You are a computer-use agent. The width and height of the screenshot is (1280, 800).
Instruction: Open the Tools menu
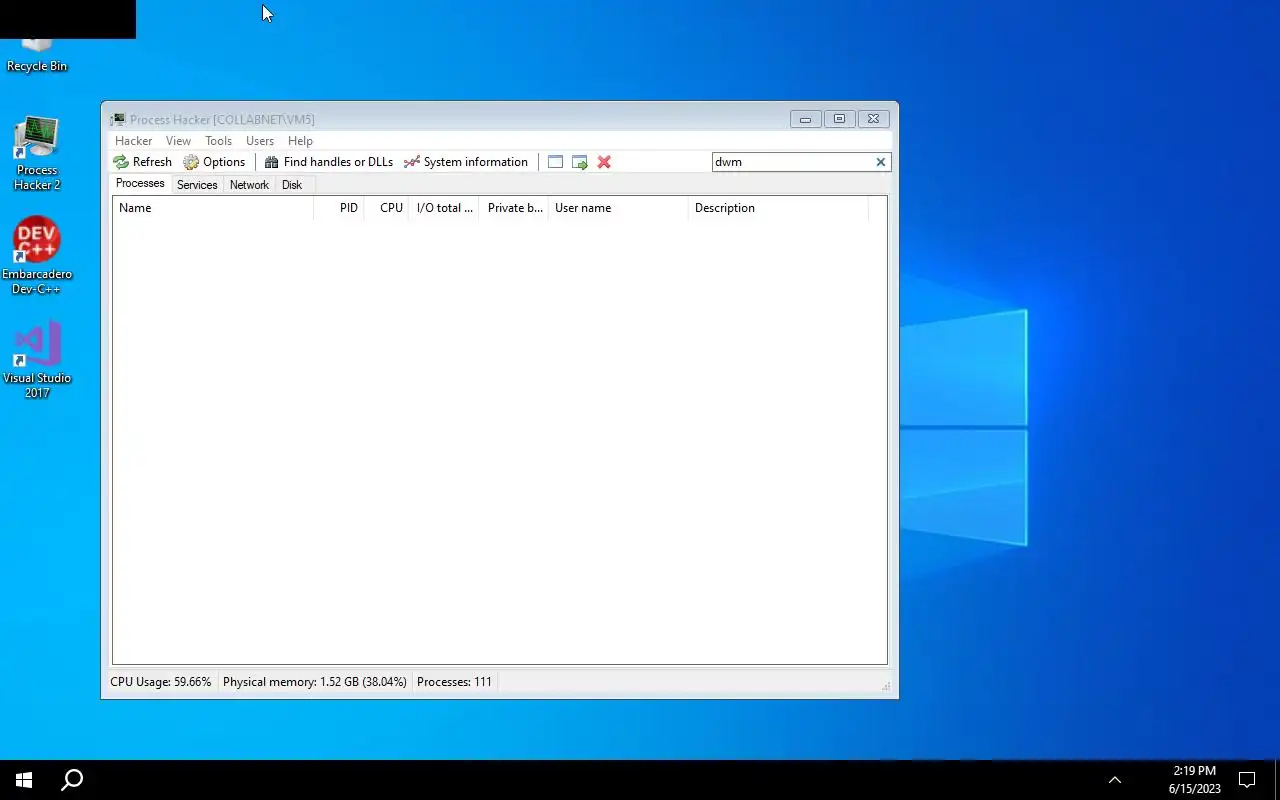[218, 141]
